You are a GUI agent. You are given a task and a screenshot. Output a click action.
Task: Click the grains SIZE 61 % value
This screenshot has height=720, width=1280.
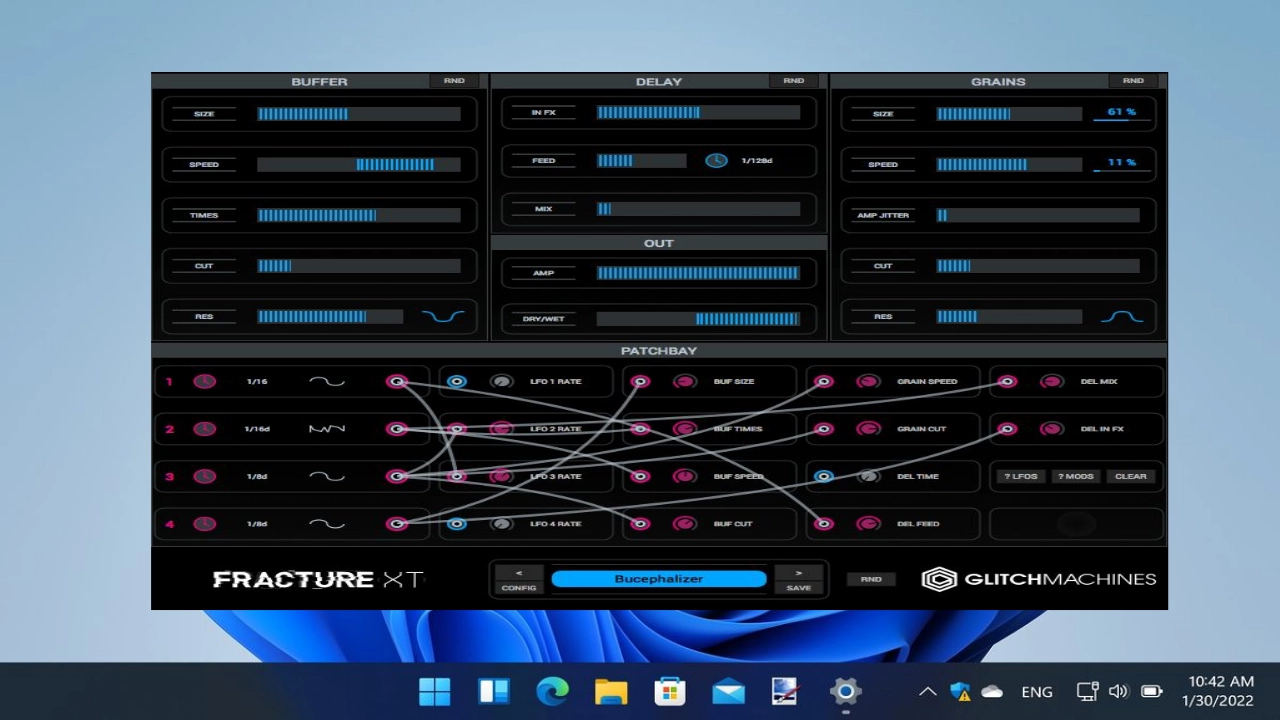click(1121, 112)
